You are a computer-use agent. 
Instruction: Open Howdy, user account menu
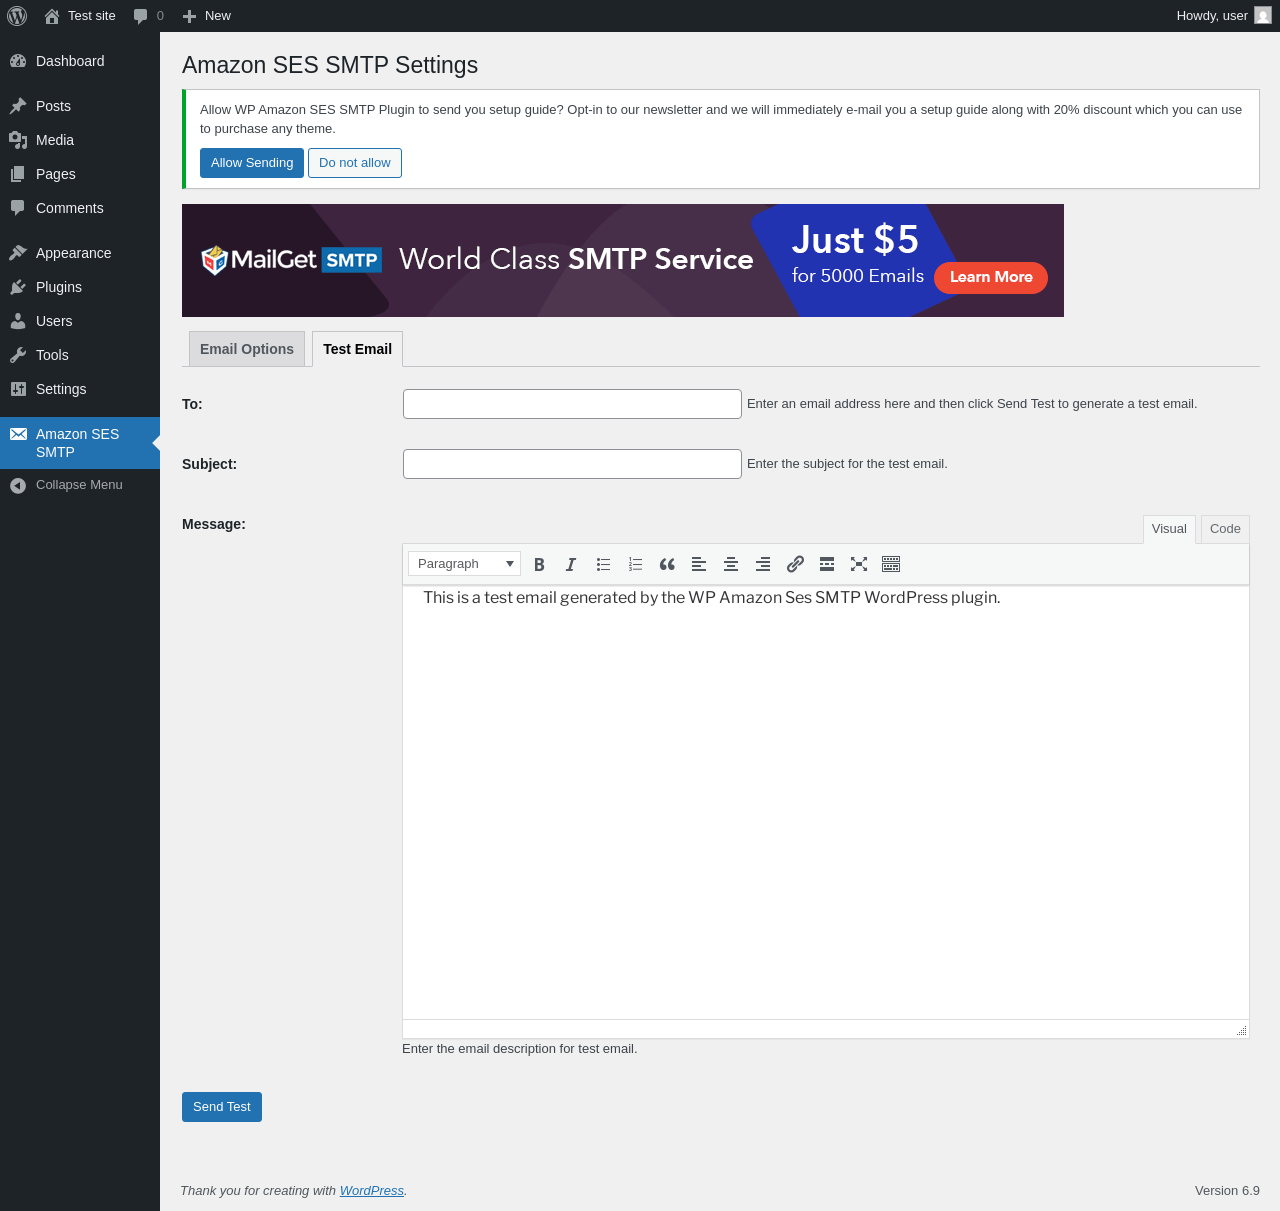(x=1223, y=16)
